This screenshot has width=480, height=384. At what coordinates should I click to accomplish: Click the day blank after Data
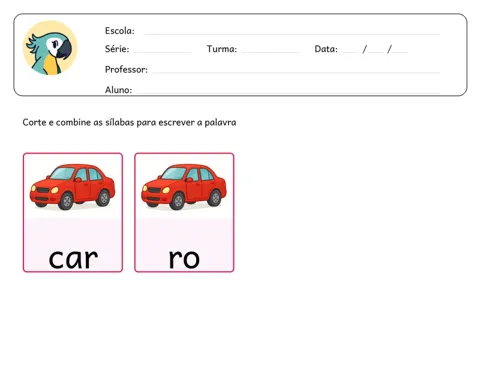350,52
